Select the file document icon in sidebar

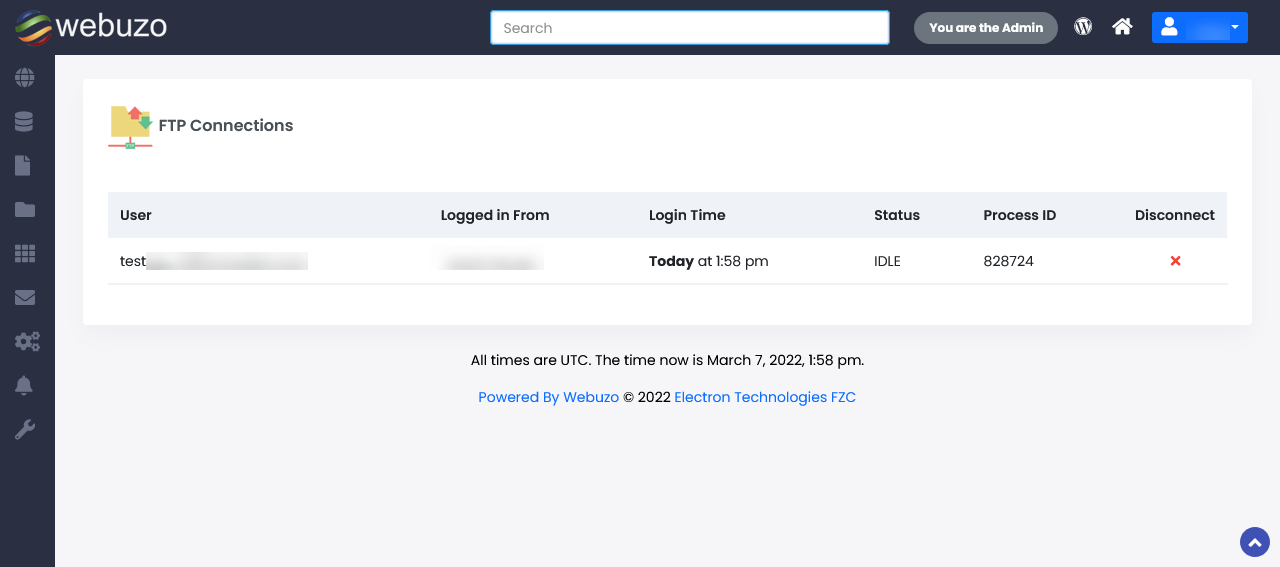click(24, 166)
